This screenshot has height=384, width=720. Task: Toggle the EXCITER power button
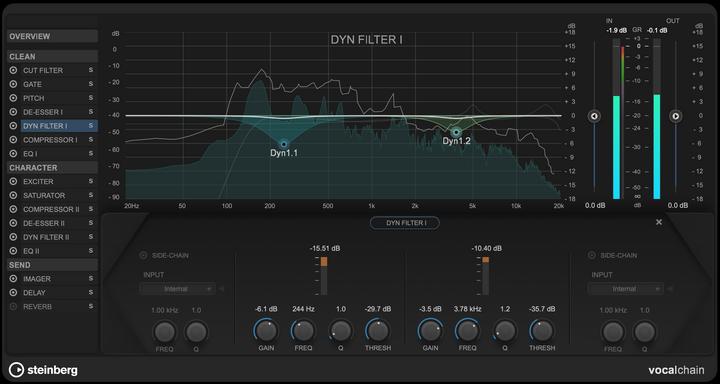[13, 182]
